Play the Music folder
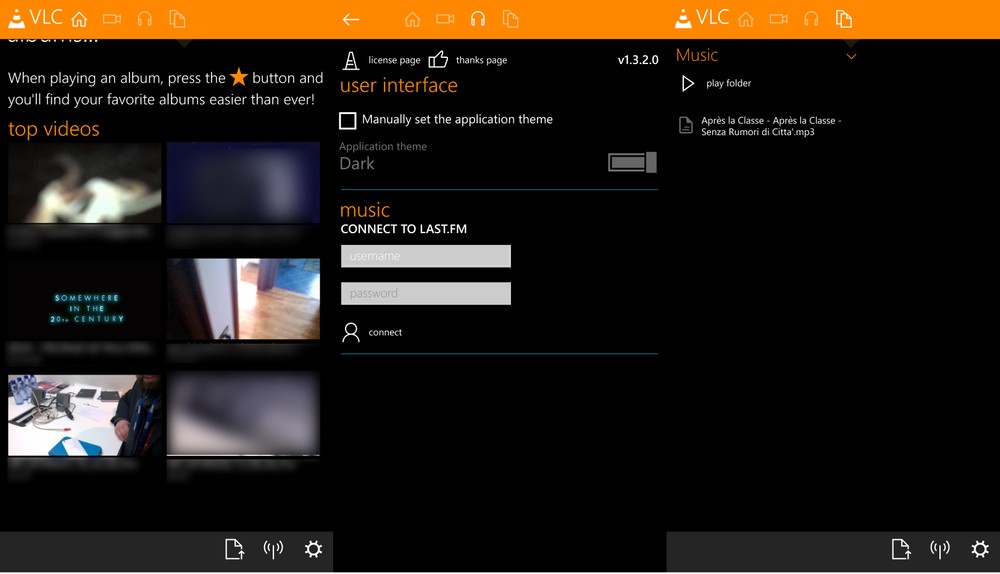The image size is (1000, 574). 716,84
